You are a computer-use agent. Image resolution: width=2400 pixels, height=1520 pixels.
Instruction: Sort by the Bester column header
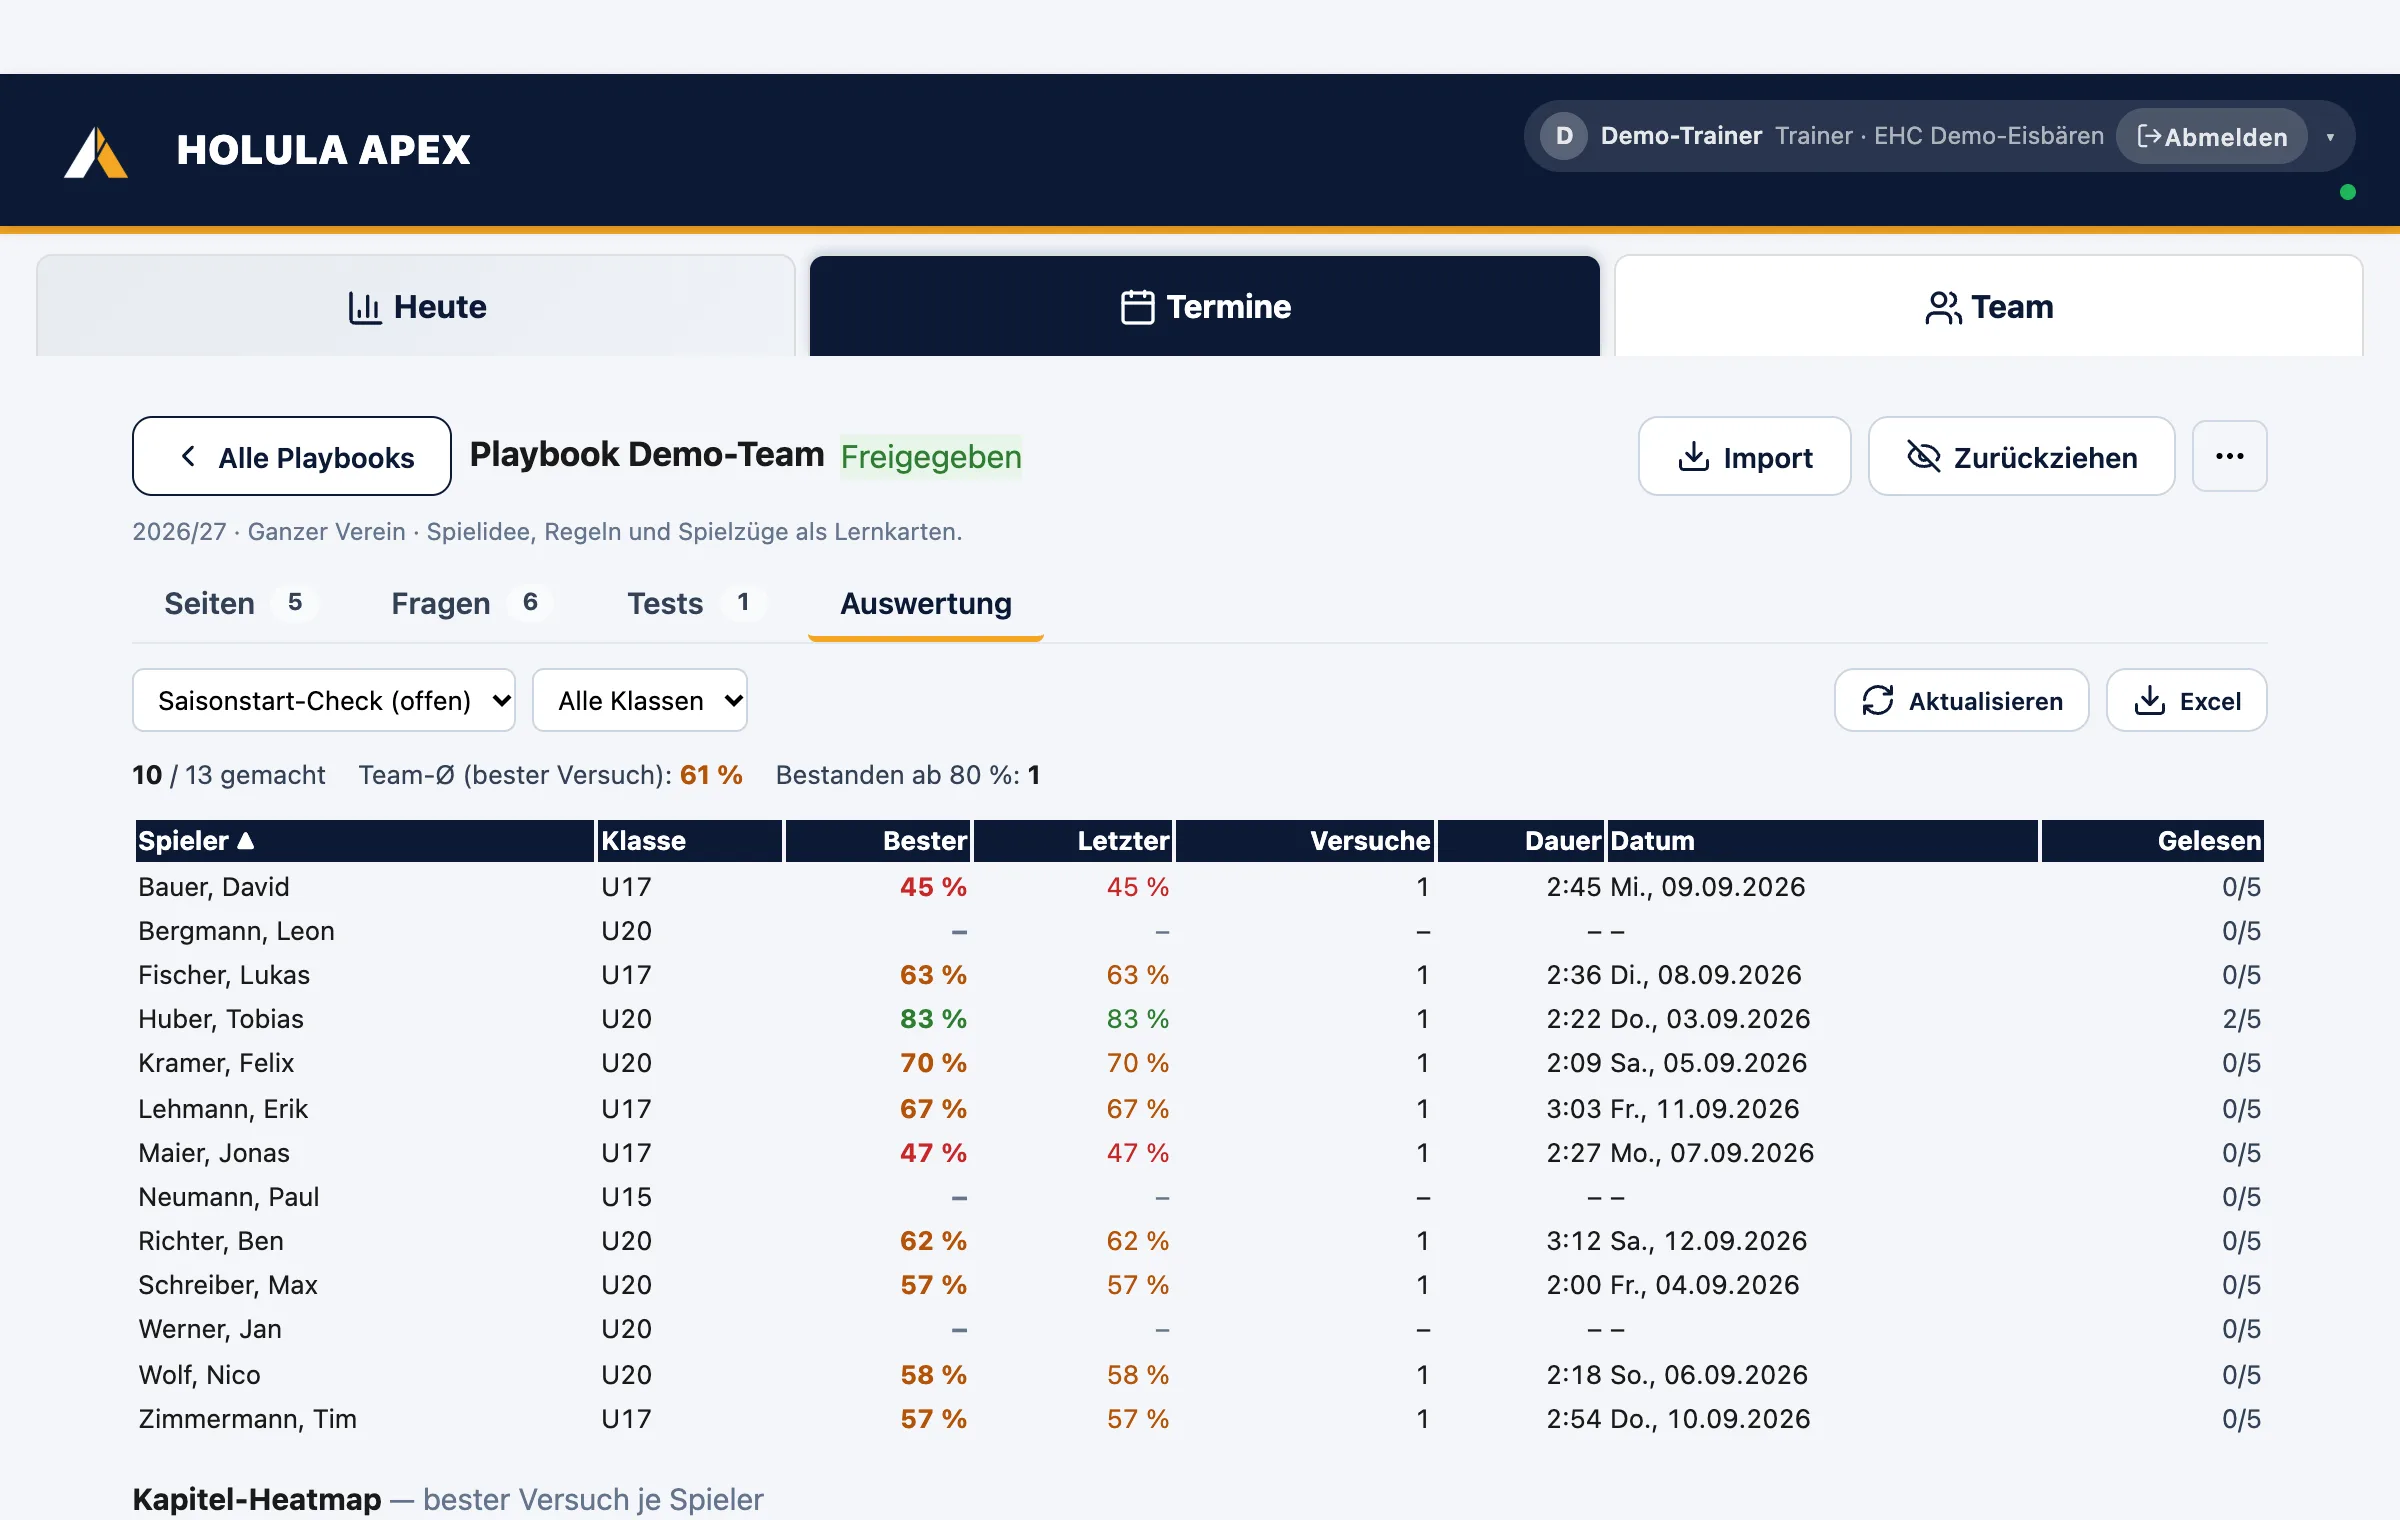click(877, 841)
